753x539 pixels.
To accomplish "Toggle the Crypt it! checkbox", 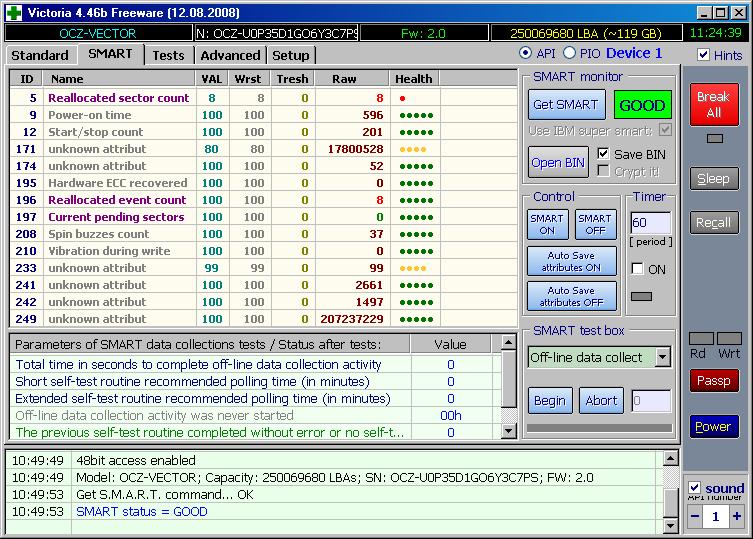I will [x=603, y=171].
